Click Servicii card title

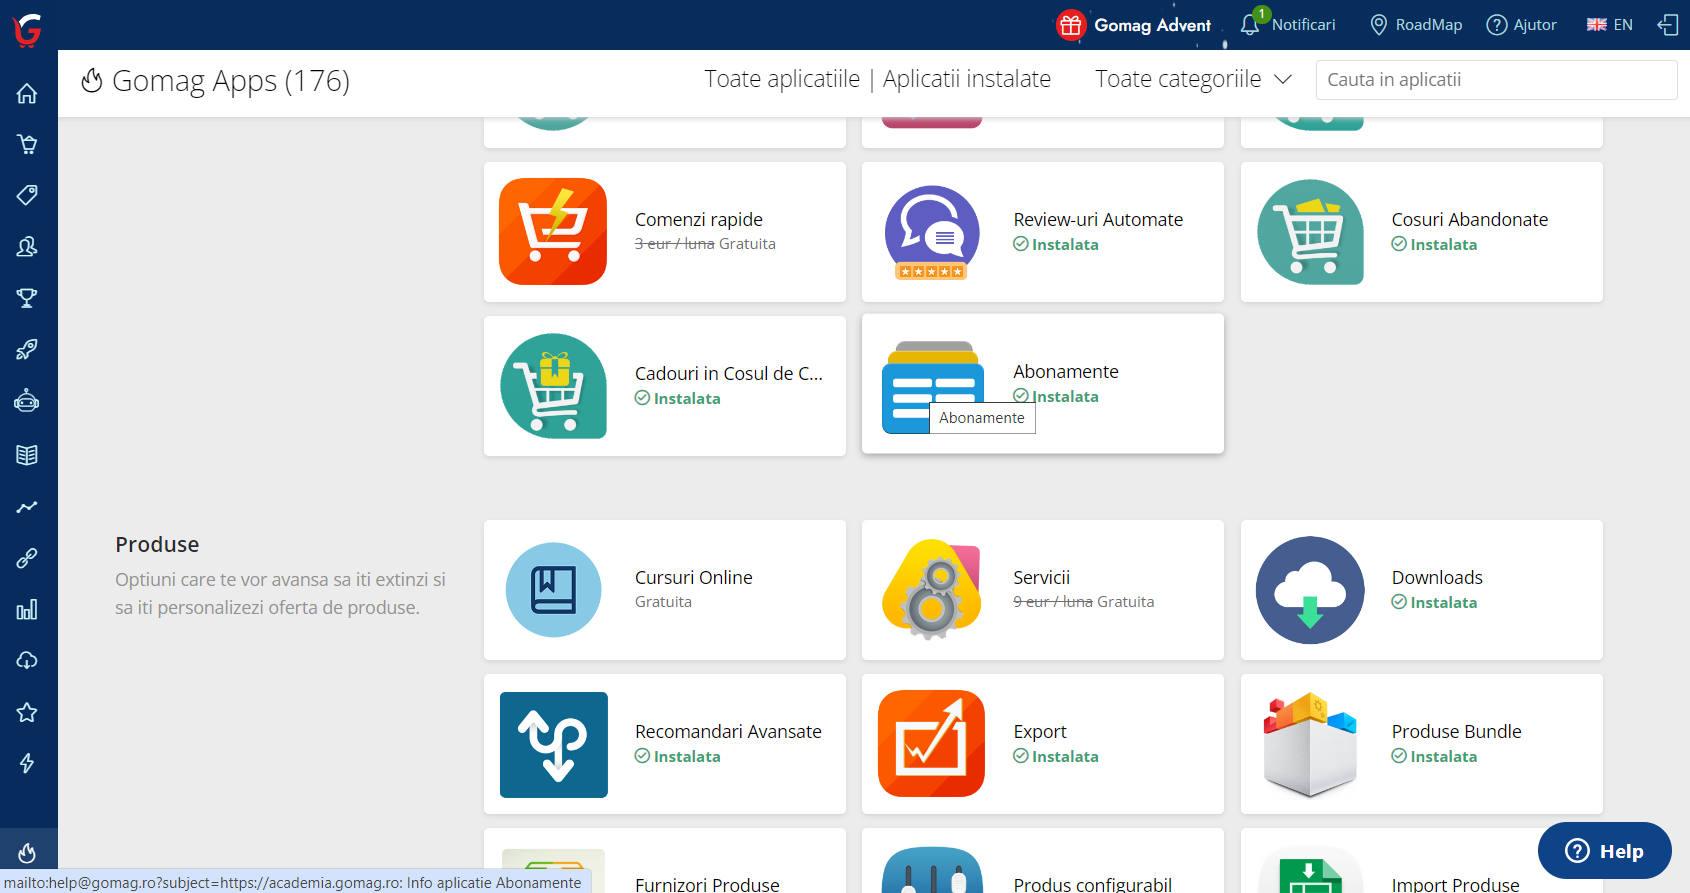pyautogui.click(x=1041, y=577)
